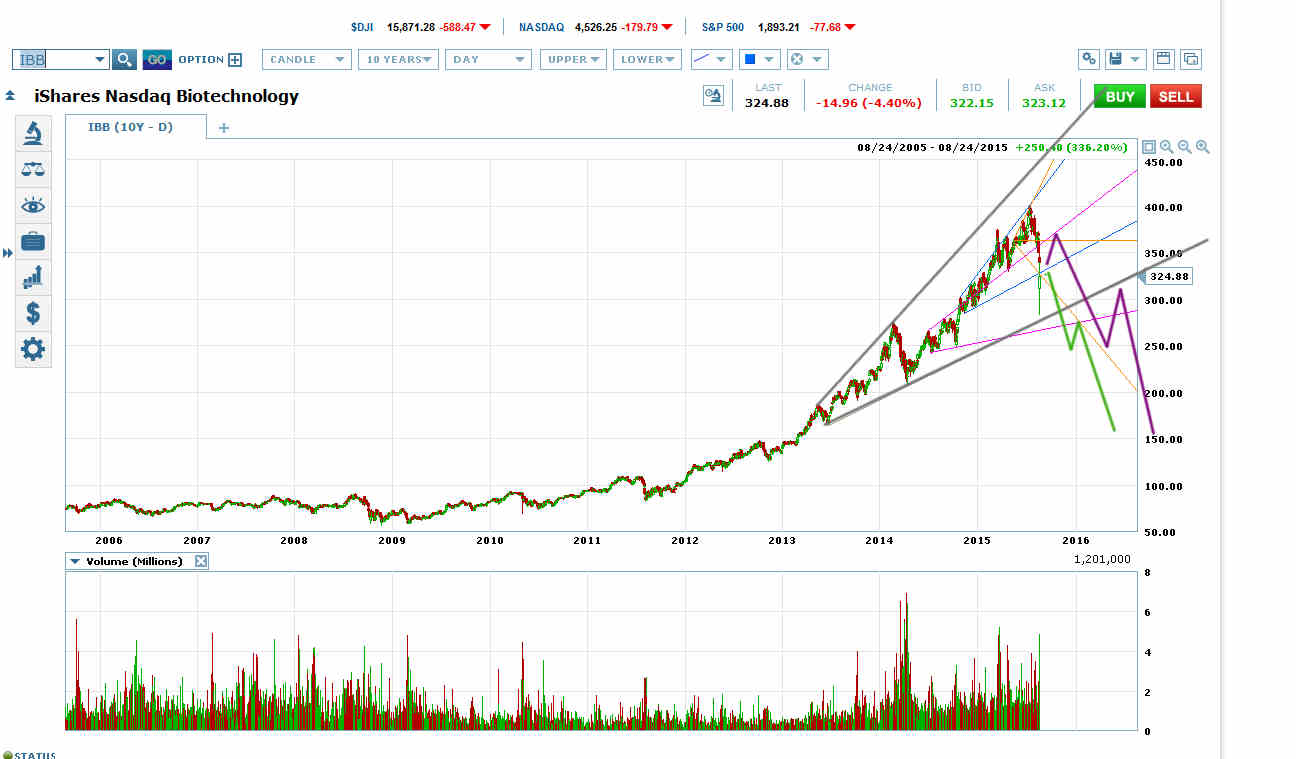Open the LOWER indicators dropdown
1296x759 pixels.
pos(648,60)
